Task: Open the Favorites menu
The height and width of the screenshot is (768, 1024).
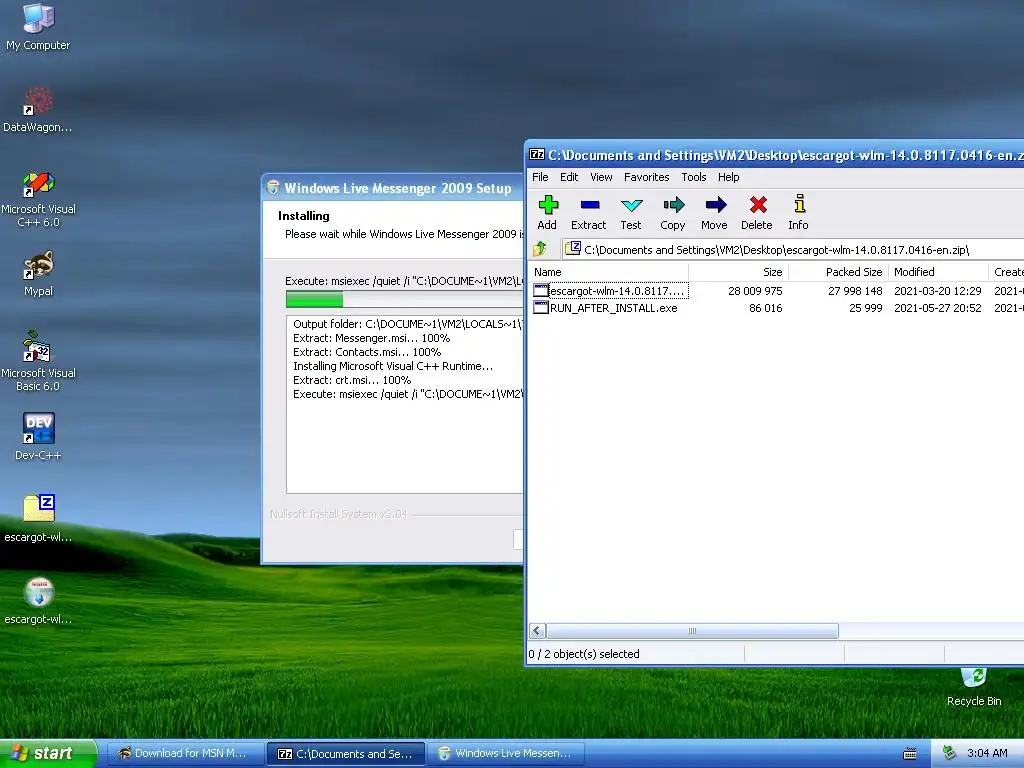Action: tap(647, 177)
